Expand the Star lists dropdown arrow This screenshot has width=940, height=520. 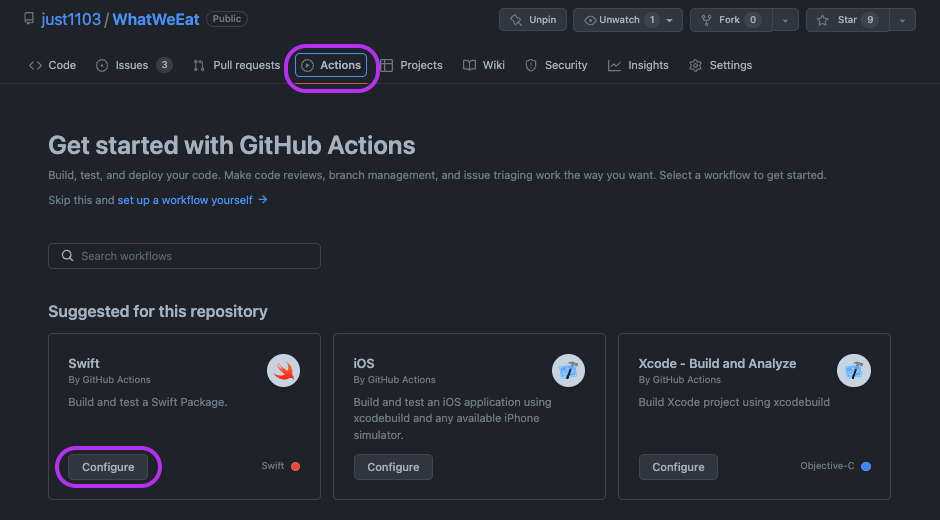click(902, 20)
